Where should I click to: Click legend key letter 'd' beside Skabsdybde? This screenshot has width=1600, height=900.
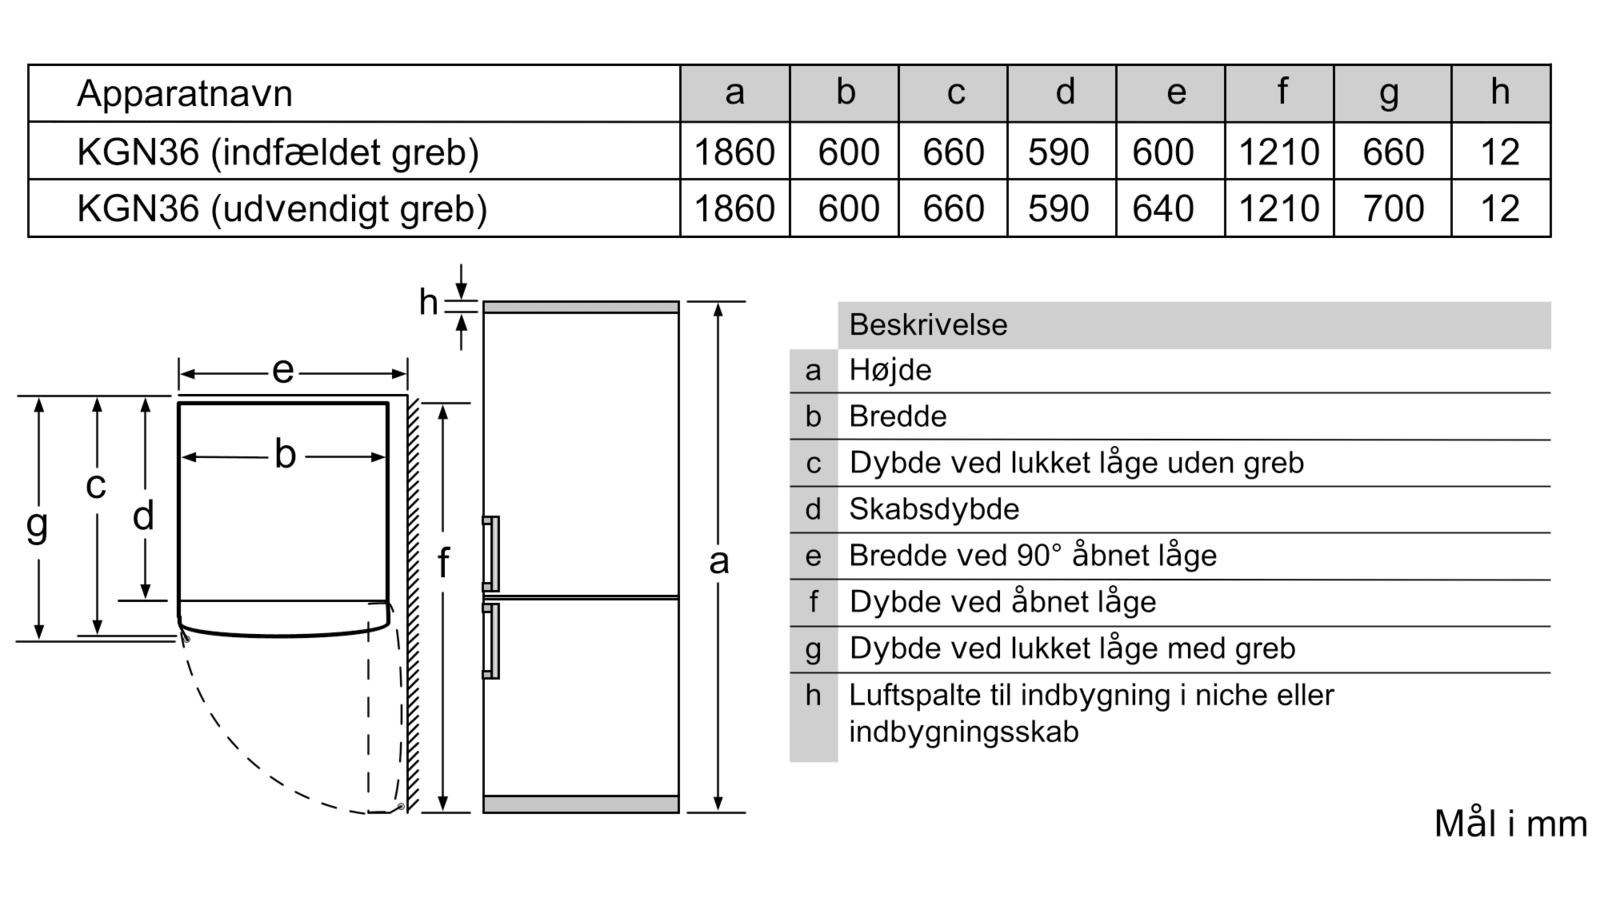[813, 510]
